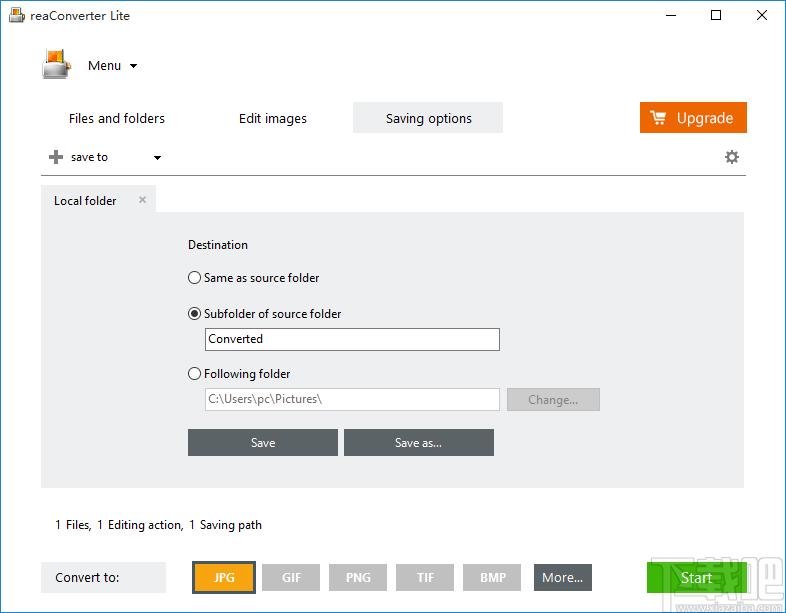Viewport: 786px width, 613px height.
Task: Click the shopping cart icon on Upgrade
Action: click(x=658, y=118)
